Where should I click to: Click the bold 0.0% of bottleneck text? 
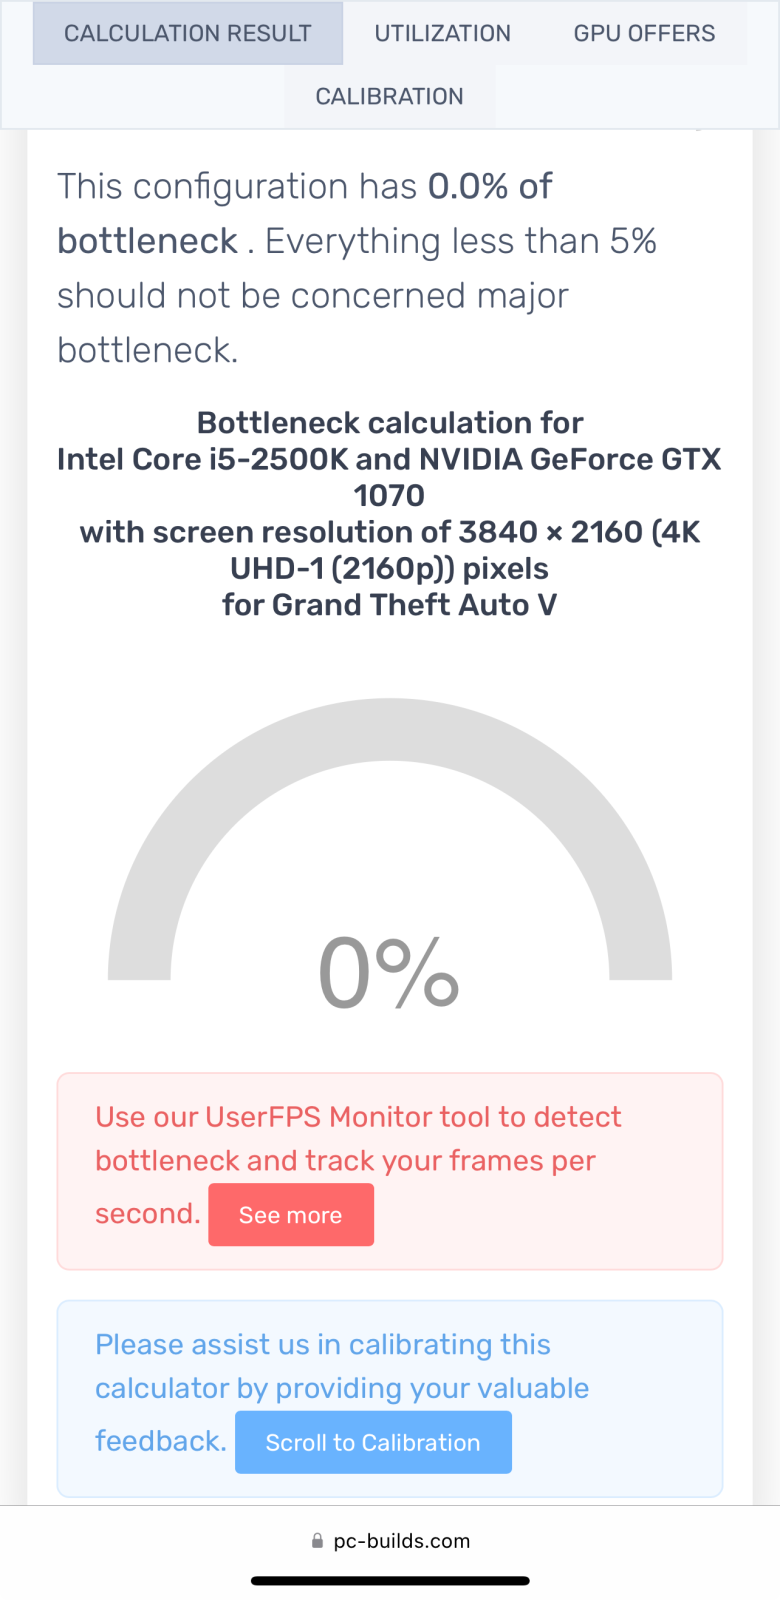point(489,187)
